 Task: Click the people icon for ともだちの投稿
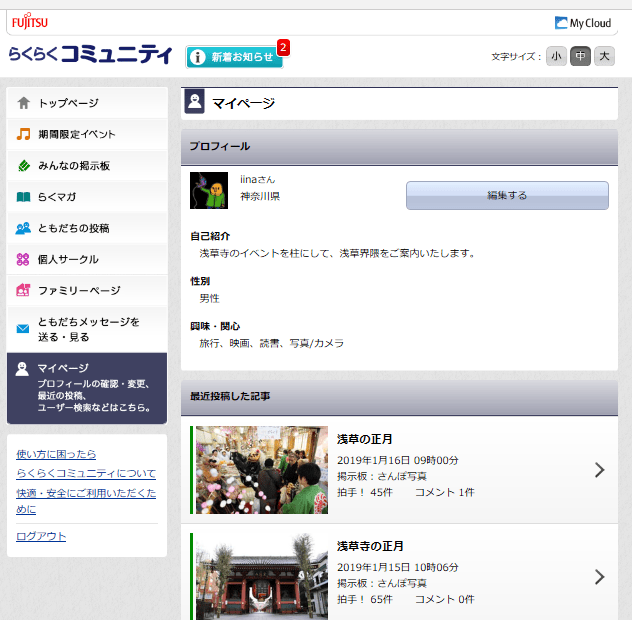(x=23, y=228)
